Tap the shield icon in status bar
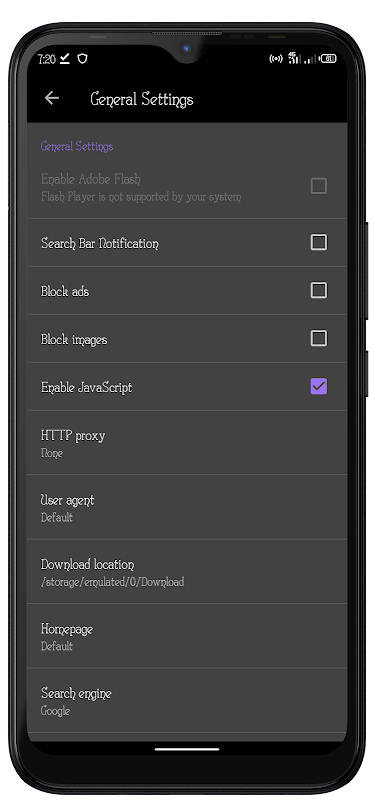 (x=82, y=59)
